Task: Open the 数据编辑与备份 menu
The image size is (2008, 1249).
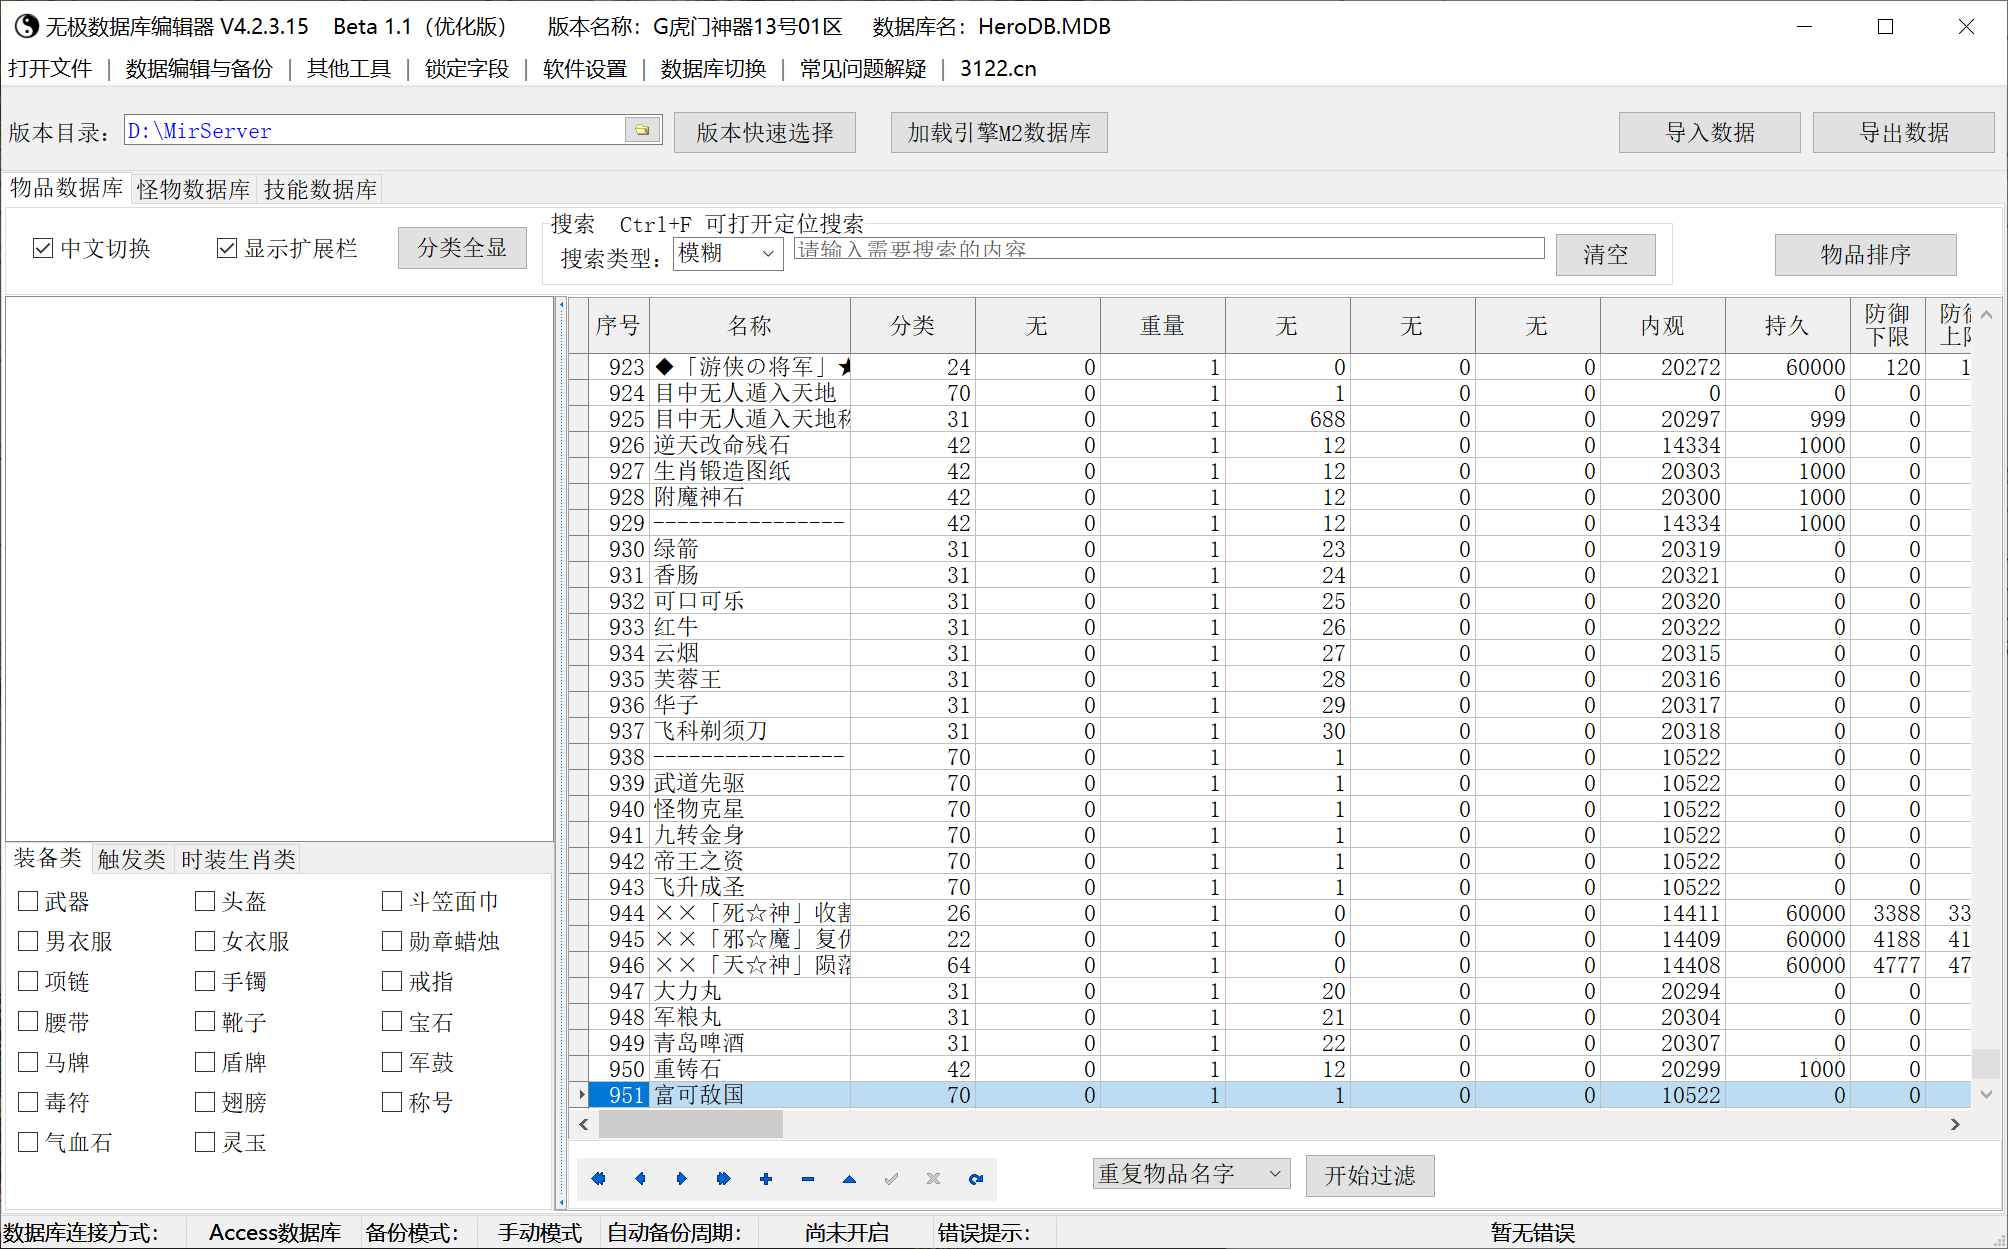Action: (199, 68)
